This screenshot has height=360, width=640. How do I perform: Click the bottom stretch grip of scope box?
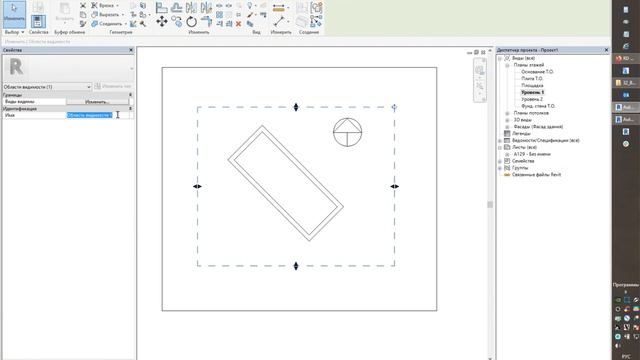[296, 266]
